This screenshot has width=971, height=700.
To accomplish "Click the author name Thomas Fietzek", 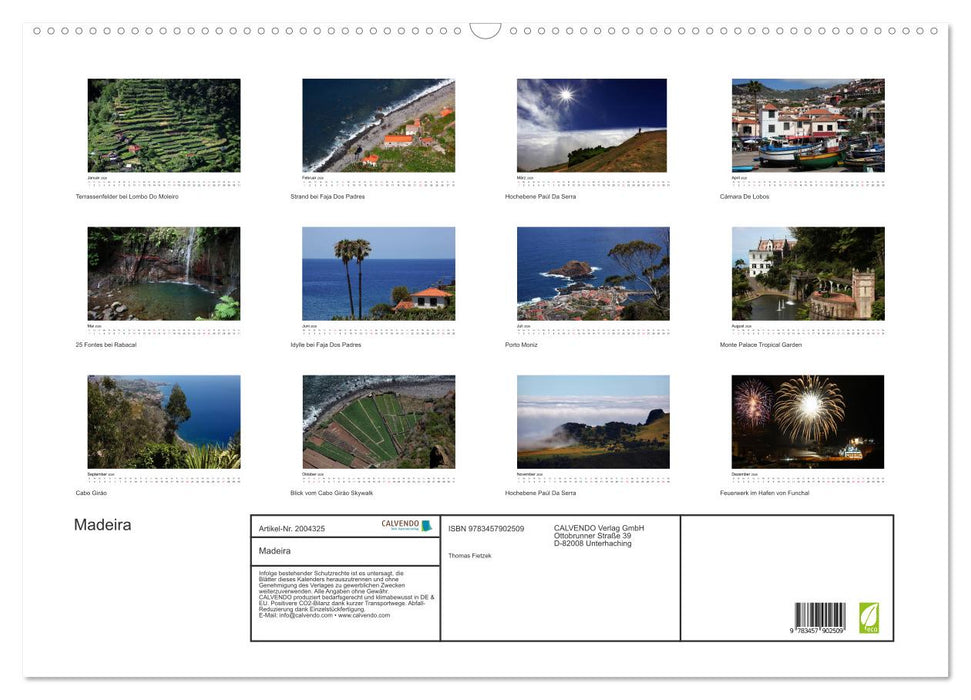I will 469,555.
